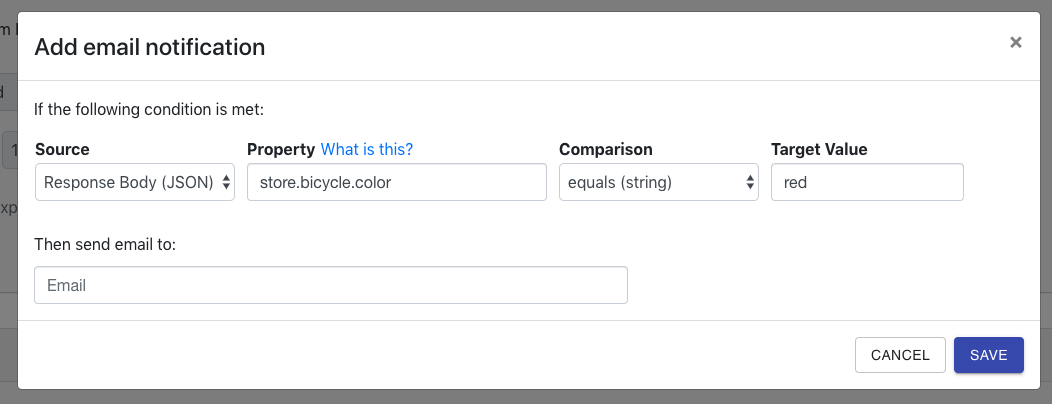1052x404 pixels.
Task: Click the "Then send email to:" text
Action: click(105, 244)
